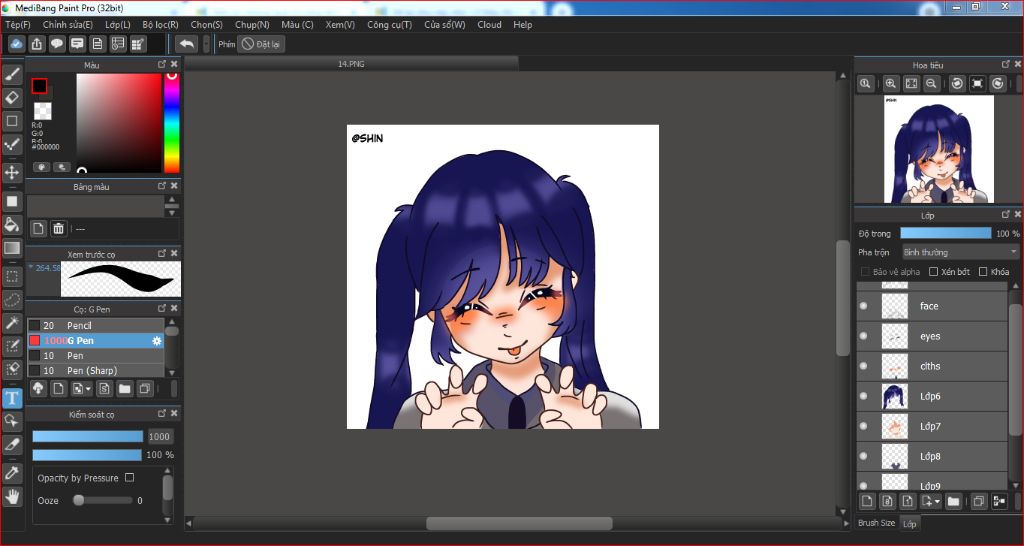Screen dimensions: 1024x546
Task: Open the Pha trộn blend mode dropdown
Action: click(x=960, y=252)
